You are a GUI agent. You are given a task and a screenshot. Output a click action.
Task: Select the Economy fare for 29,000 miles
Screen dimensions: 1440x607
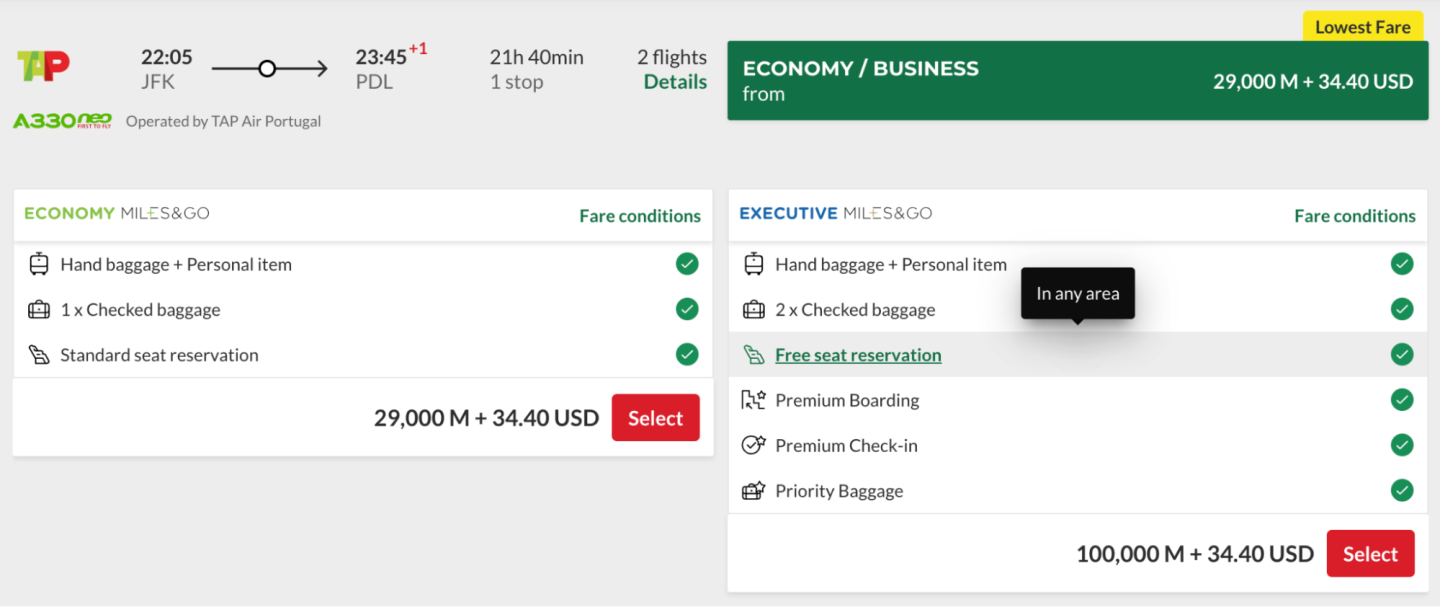pyautogui.click(x=655, y=418)
